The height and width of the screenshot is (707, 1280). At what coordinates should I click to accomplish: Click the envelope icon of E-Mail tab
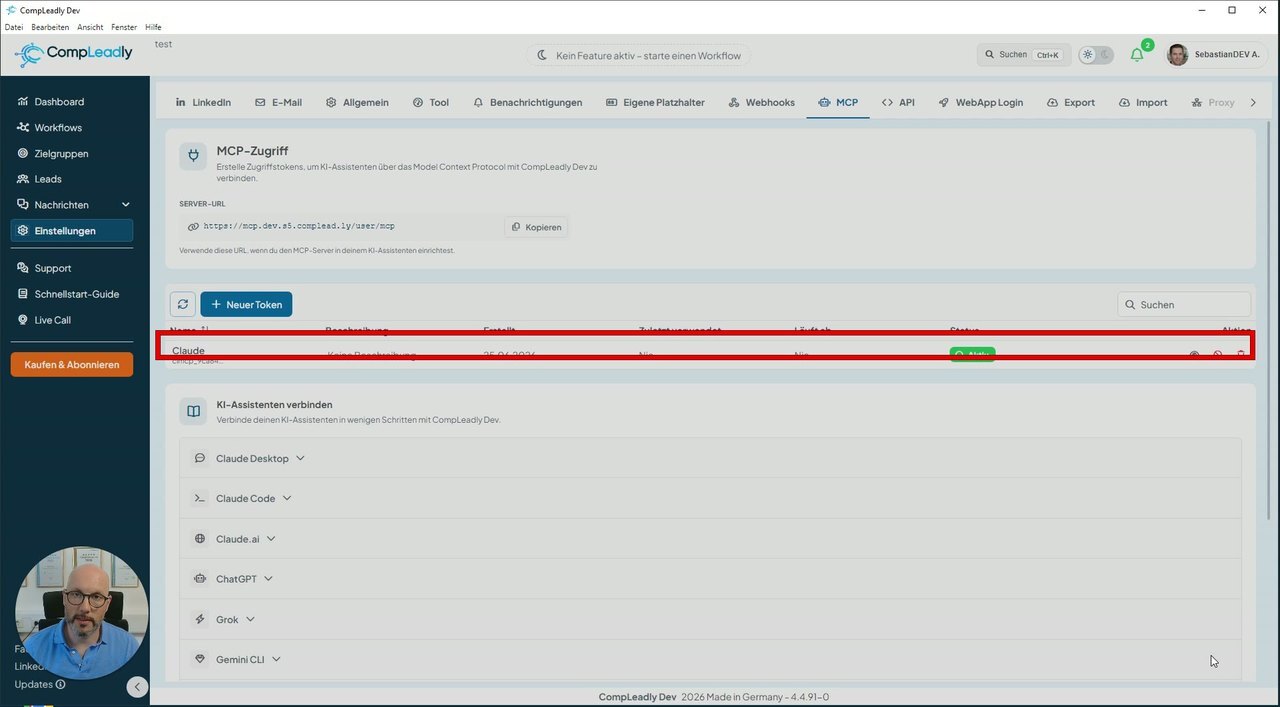click(x=260, y=102)
